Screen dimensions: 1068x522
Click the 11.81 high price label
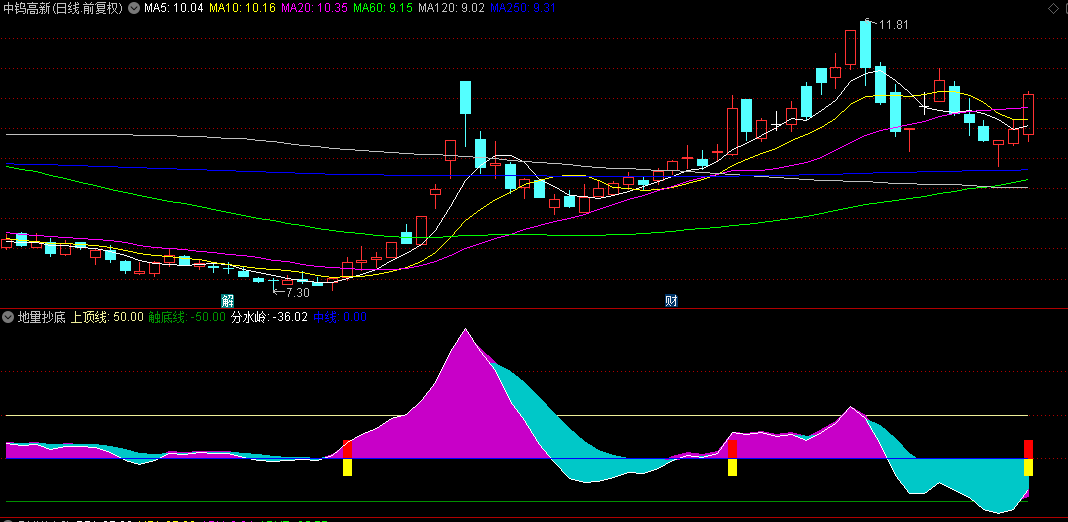(x=894, y=25)
